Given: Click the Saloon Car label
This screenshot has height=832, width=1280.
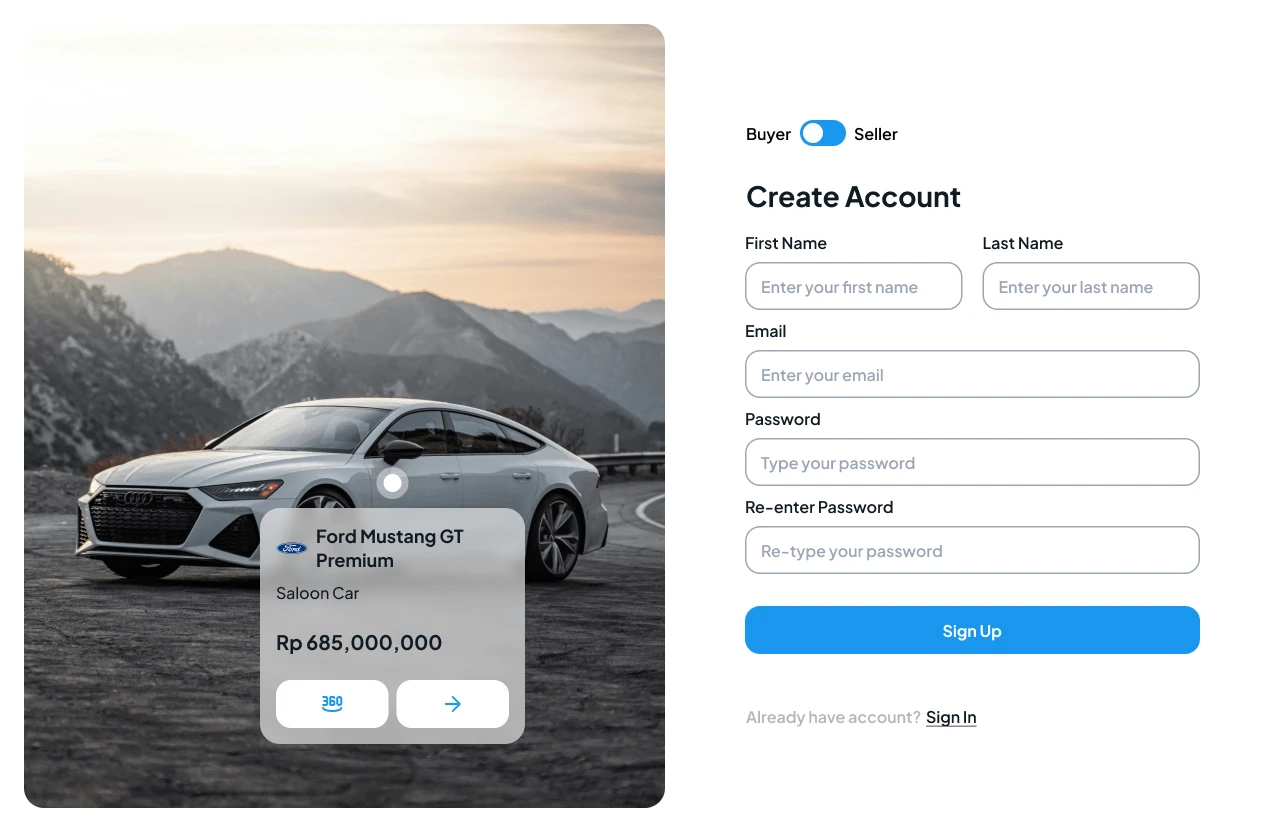Looking at the screenshot, I should (318, 593).
